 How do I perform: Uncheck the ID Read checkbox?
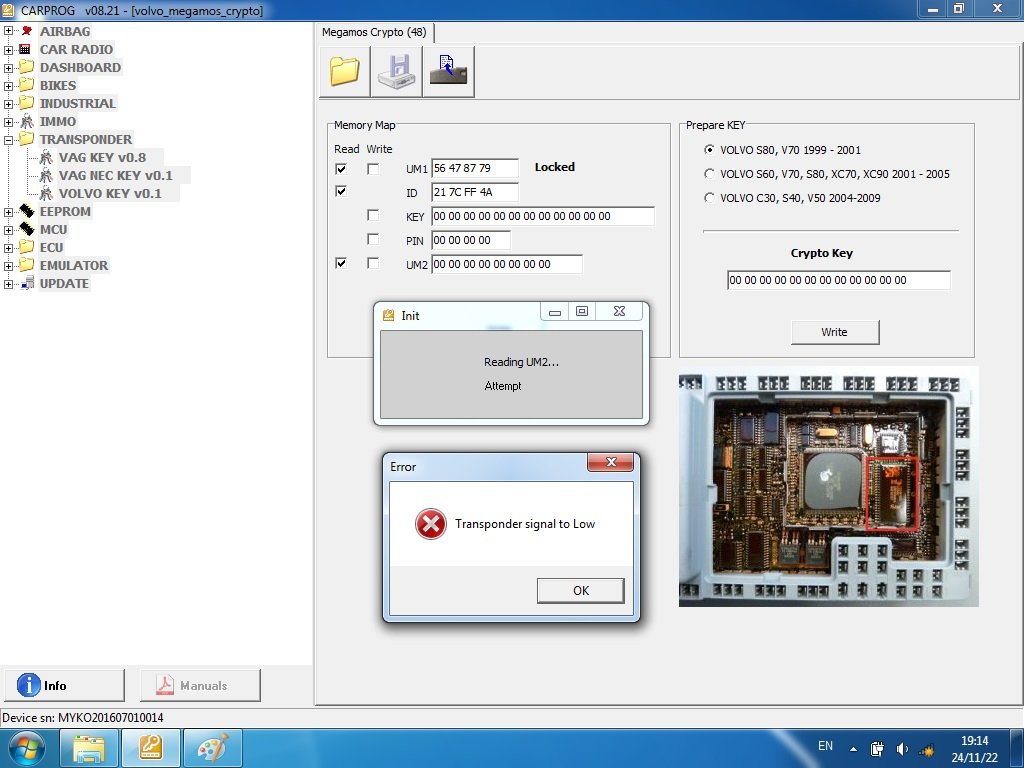341,191
